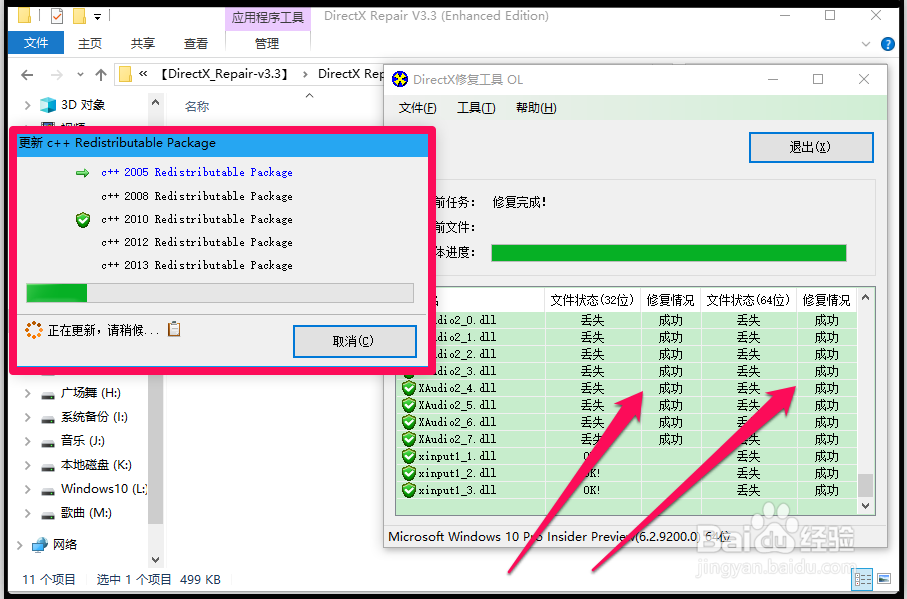Select the 网络 network icon
This screenshot has height=599, width=907.
[x=40, y=545]
